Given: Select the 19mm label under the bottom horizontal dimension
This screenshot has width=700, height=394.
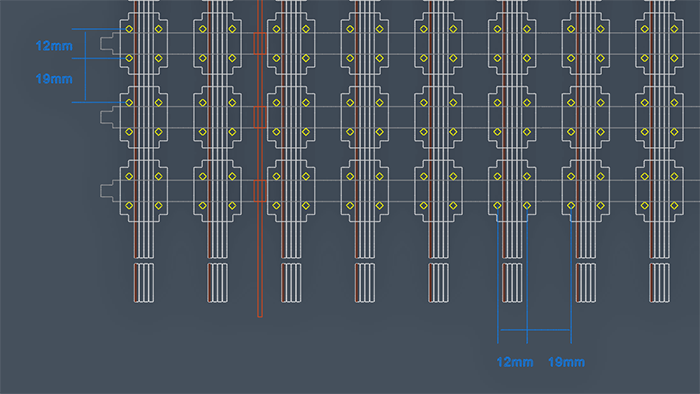Looking at the screenshot, I should coord(566,362).
